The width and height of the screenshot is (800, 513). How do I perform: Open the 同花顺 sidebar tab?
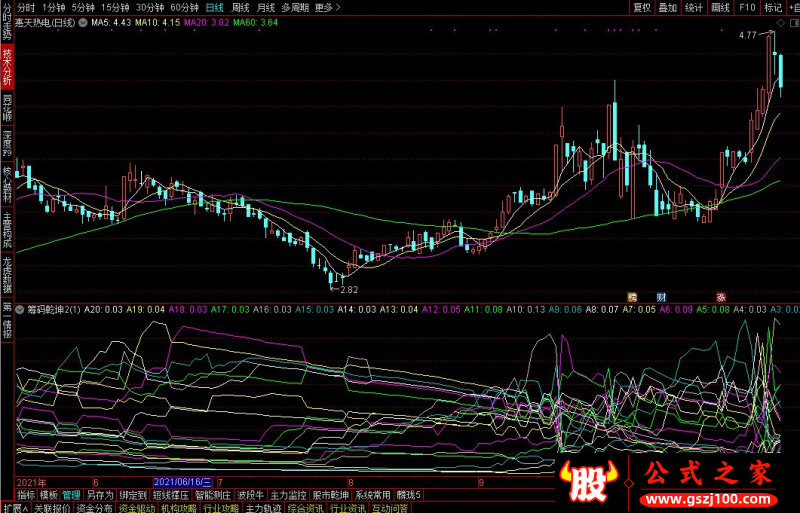pyautogui.click(x=7, y=107)
